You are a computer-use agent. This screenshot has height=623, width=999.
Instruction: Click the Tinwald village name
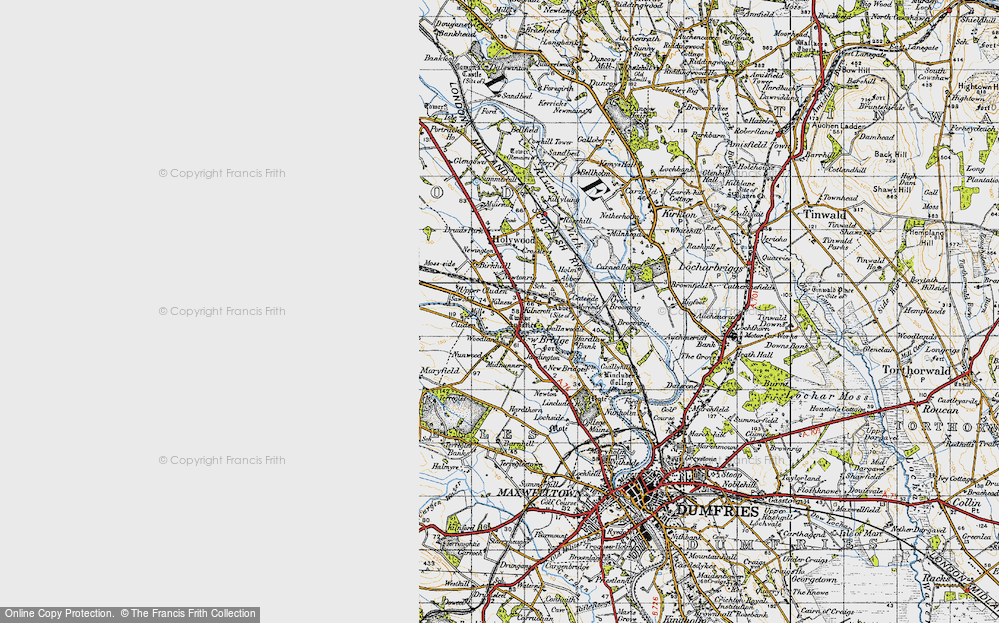[824, 215]
